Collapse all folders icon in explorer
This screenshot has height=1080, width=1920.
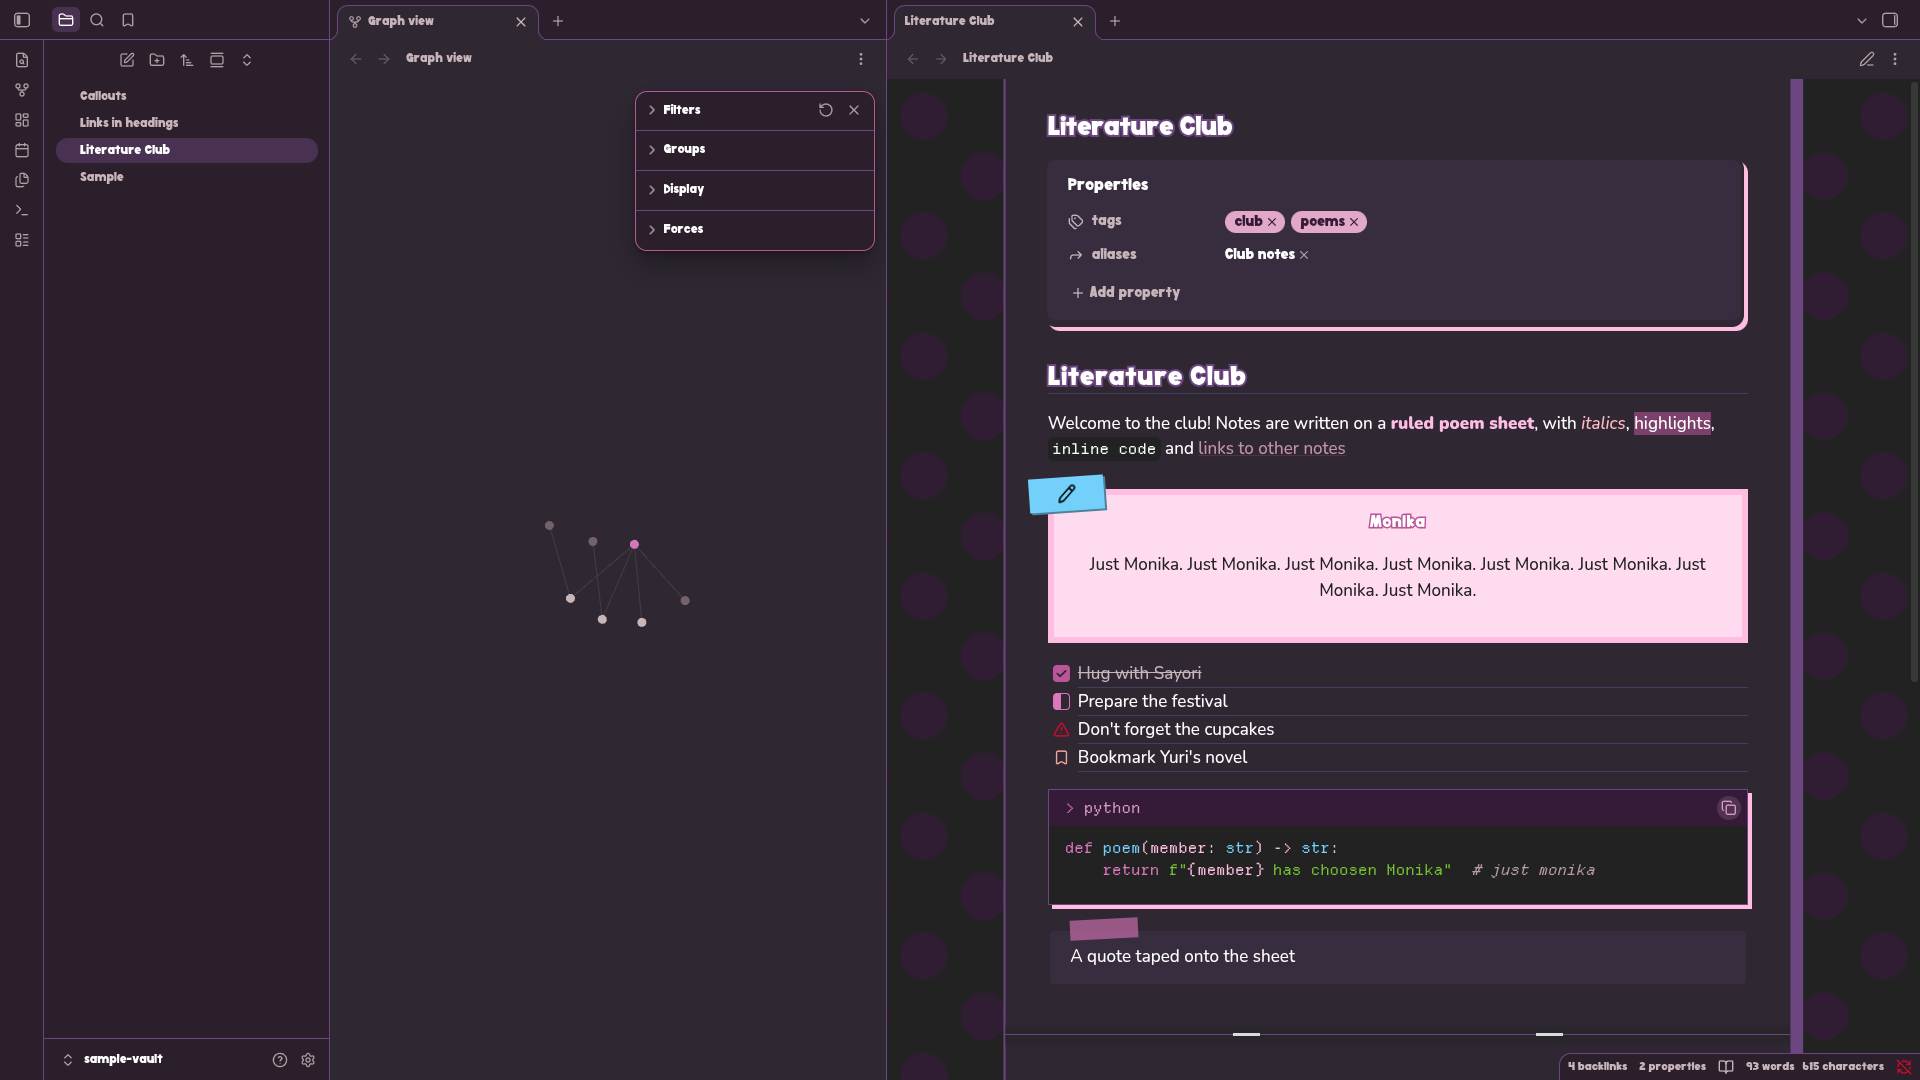point(247,60)
